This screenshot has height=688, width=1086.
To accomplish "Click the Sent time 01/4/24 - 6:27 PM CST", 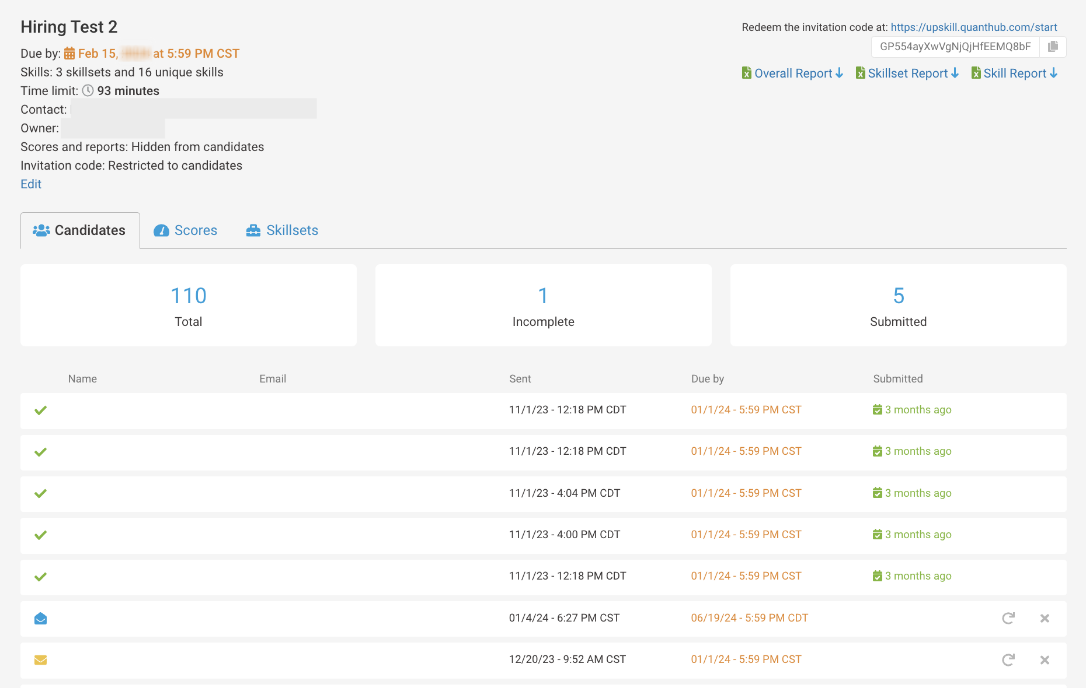I will pos(564,618).
